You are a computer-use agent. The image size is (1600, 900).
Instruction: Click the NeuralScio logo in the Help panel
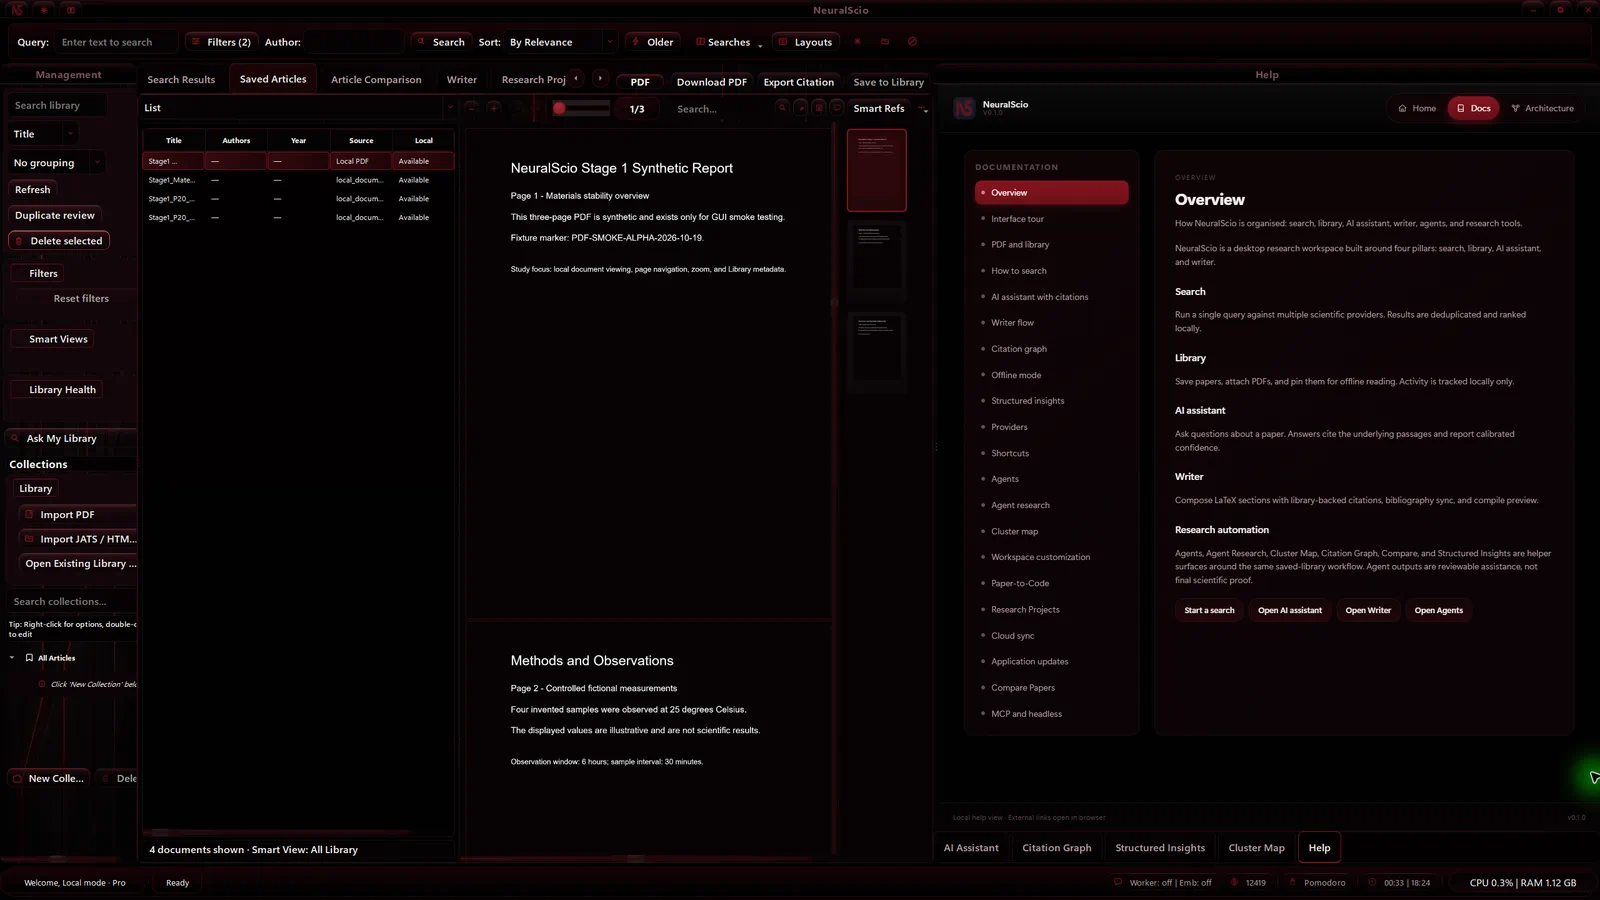[x=964, y=108]
